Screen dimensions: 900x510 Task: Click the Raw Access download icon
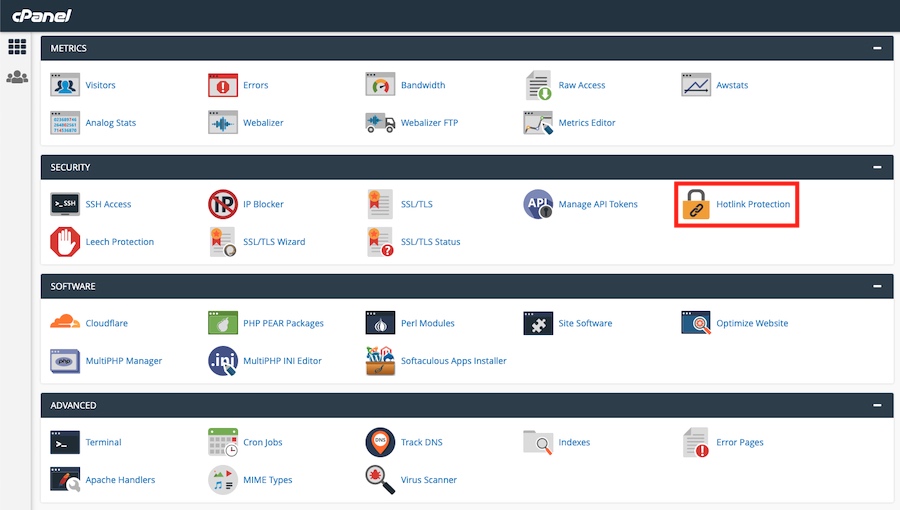pyautogui.click(x=538, y=85)
